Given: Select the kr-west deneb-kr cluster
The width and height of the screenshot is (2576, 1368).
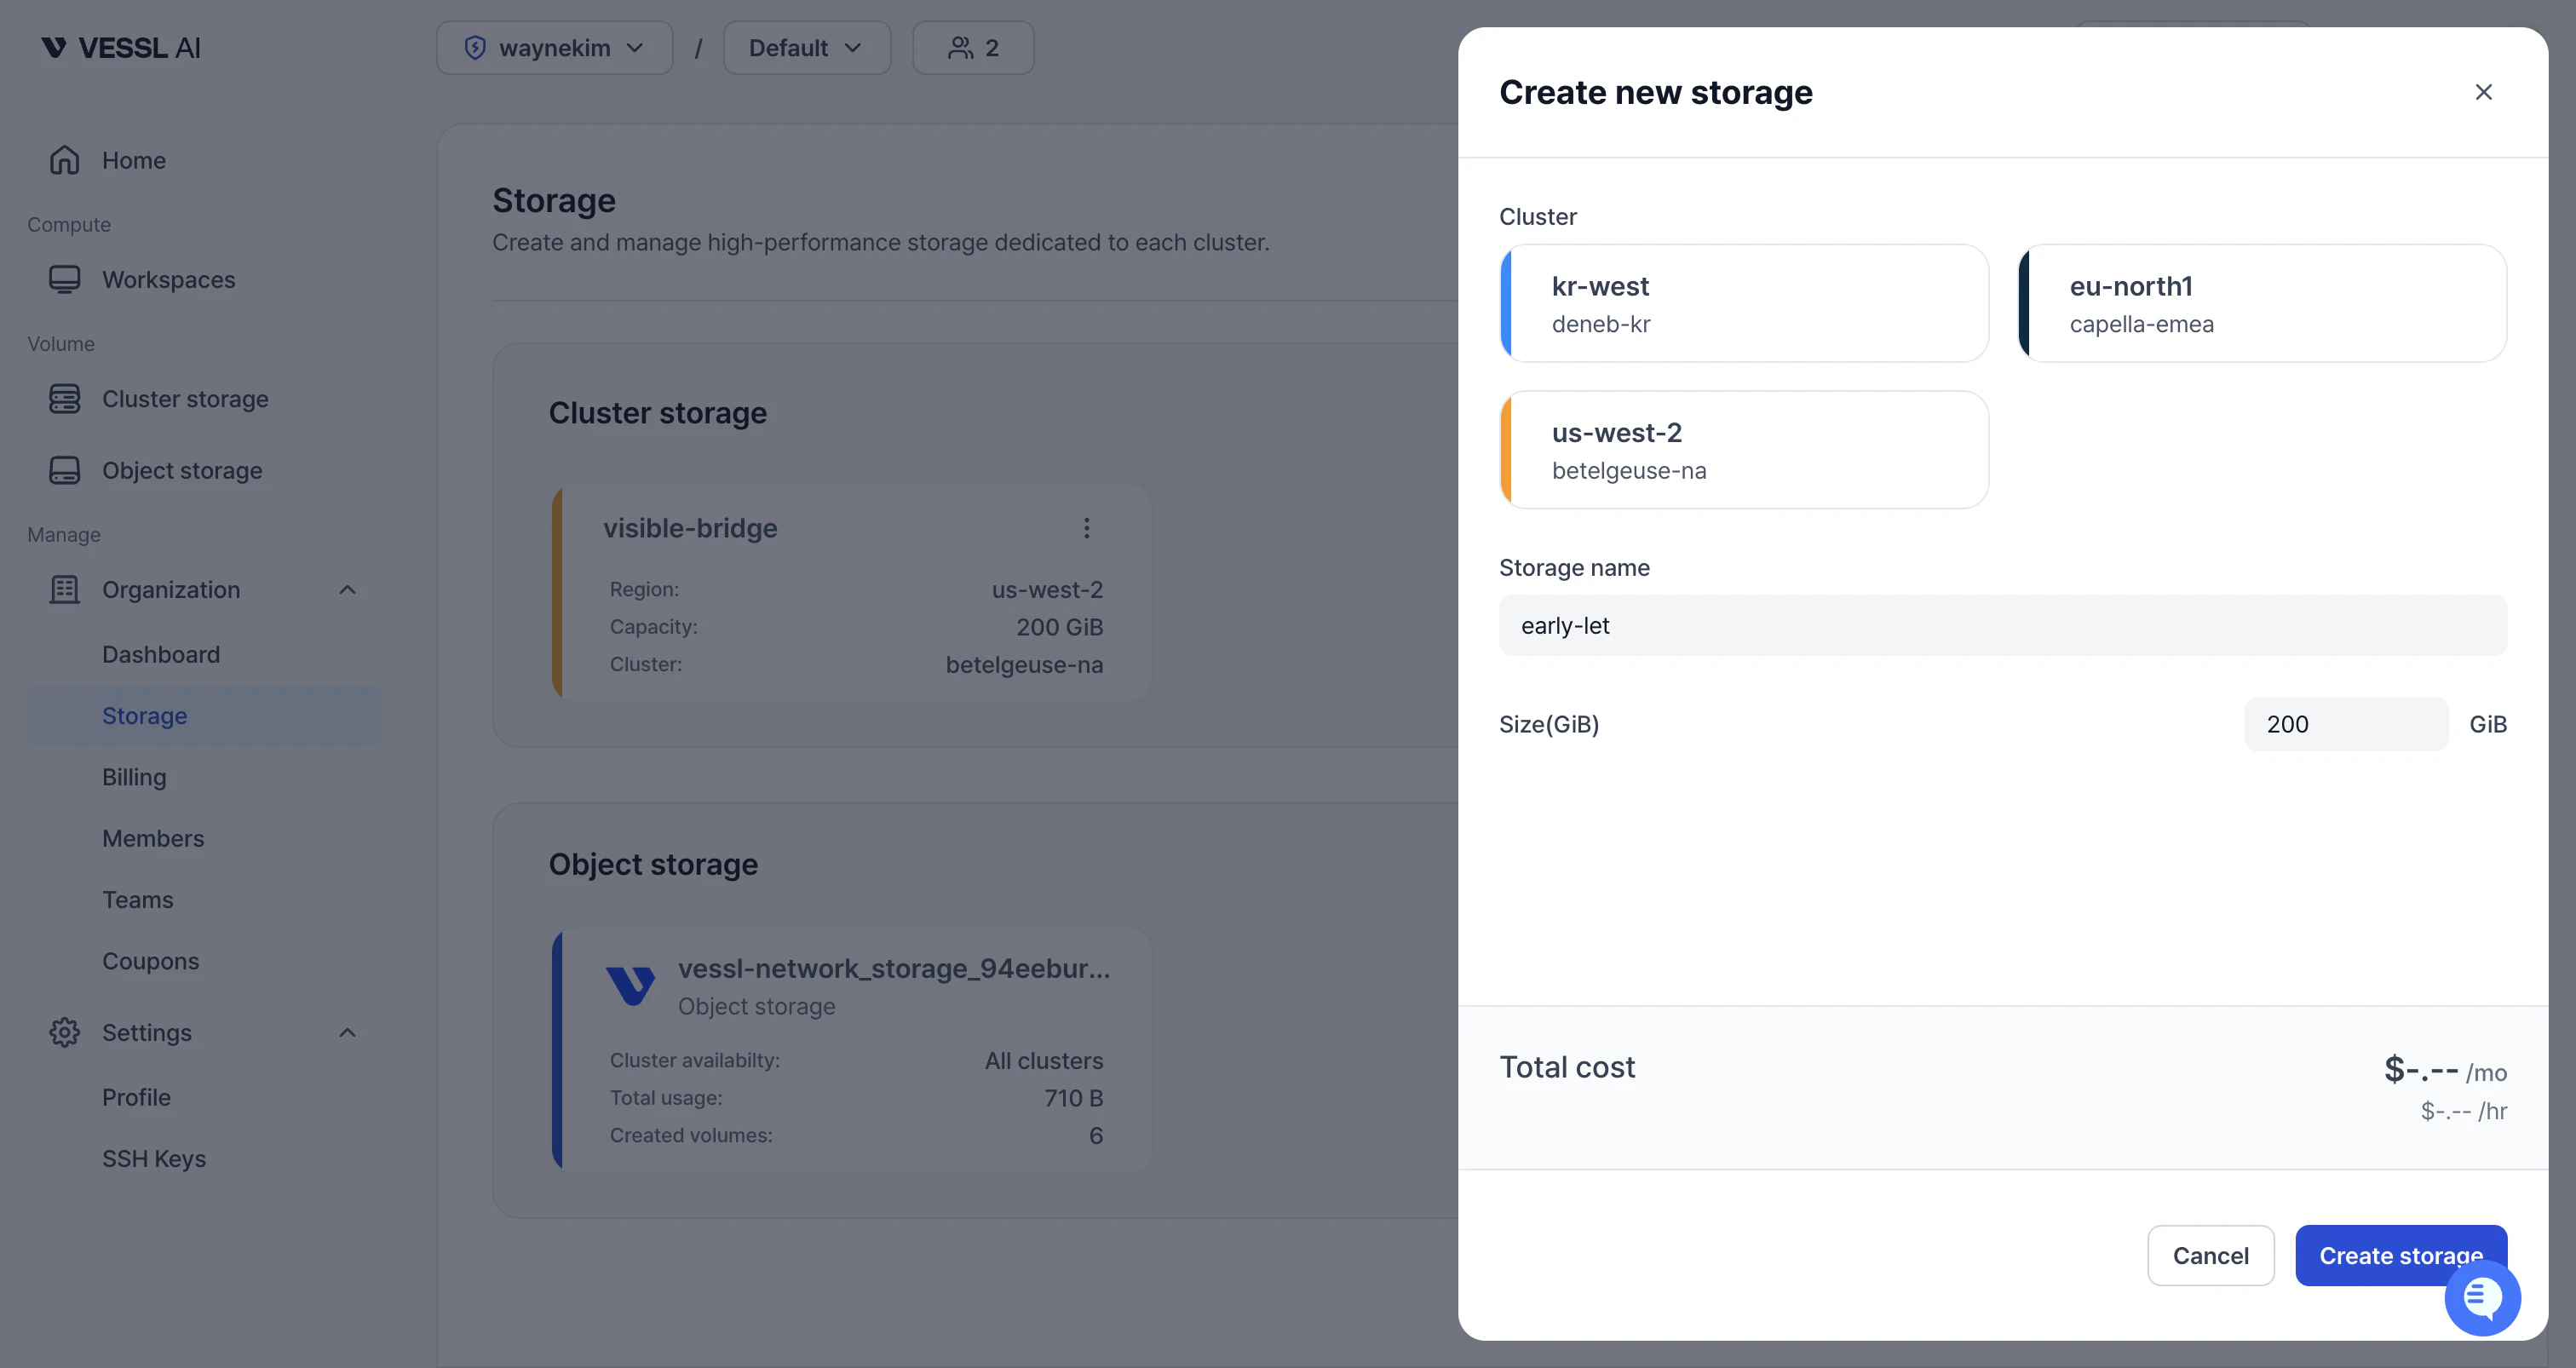Looking at the screenshot, I should (1744, 304).
